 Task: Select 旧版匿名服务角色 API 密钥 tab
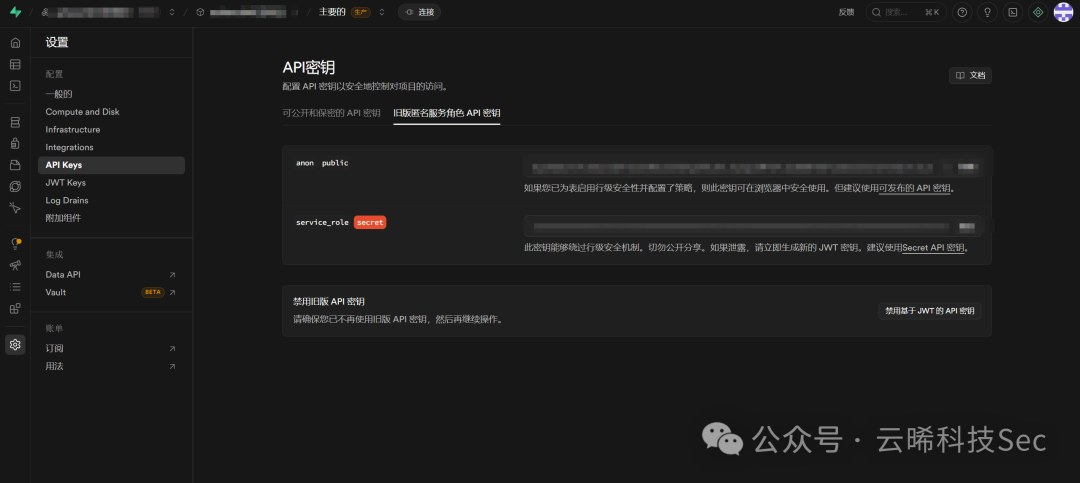(447, 113)
